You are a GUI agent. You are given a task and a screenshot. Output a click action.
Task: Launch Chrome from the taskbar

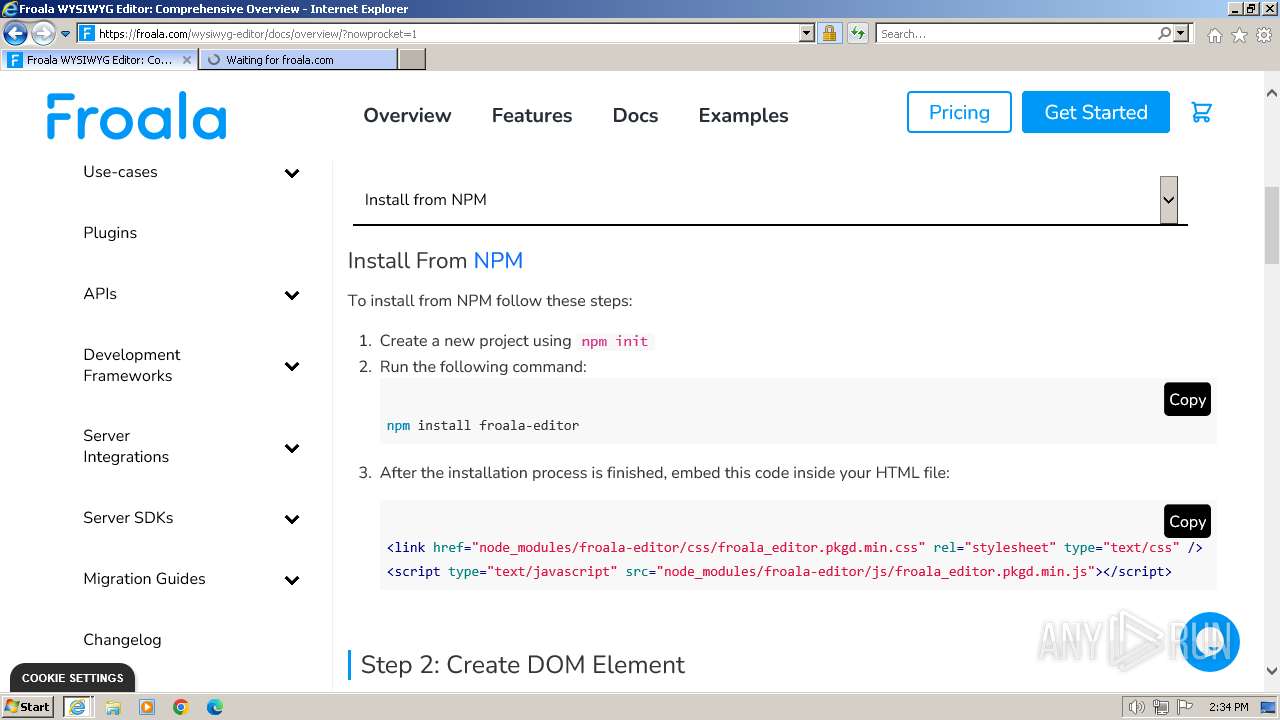pyautogui.click(x=180, y=707)
